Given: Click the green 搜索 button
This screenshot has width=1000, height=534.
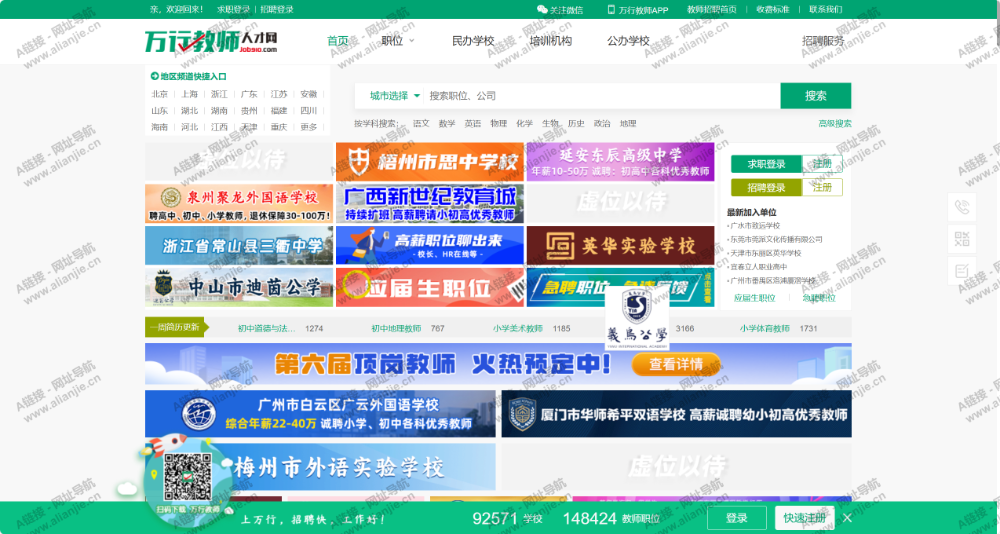Looking at the screenshot, I should pos(816,96).
